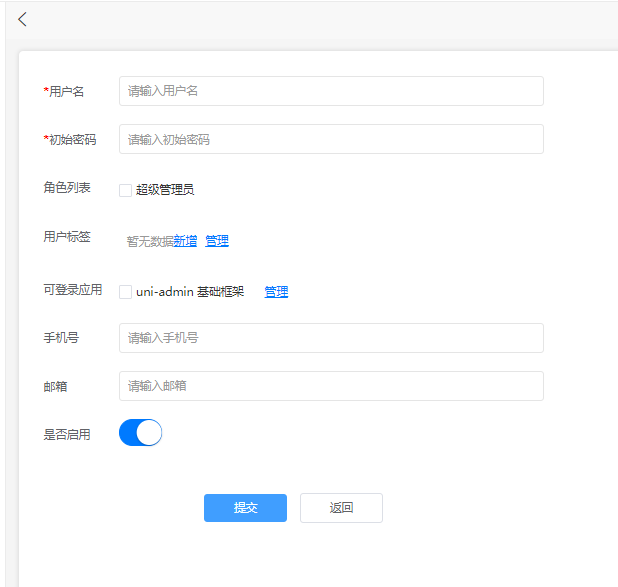Open 管理 link next to 用户标签
Screen dimensions: 618x587
pyautogui.click(x=217, y=241)
